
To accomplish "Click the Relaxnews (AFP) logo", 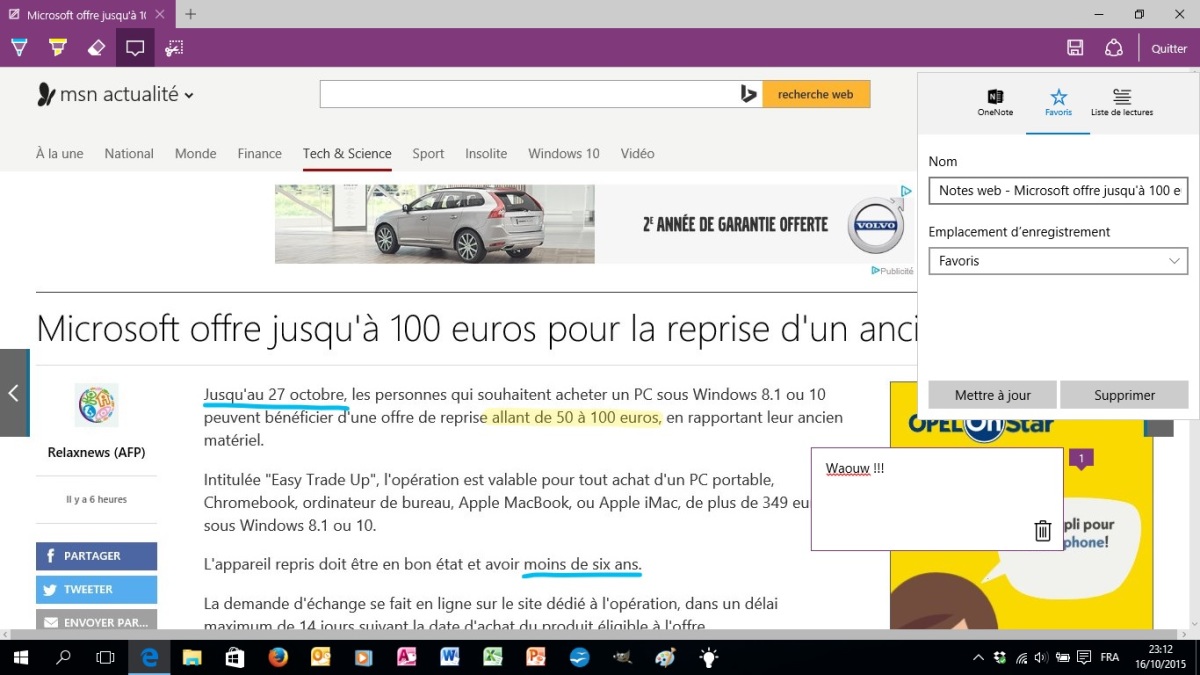I will [97, 405].
